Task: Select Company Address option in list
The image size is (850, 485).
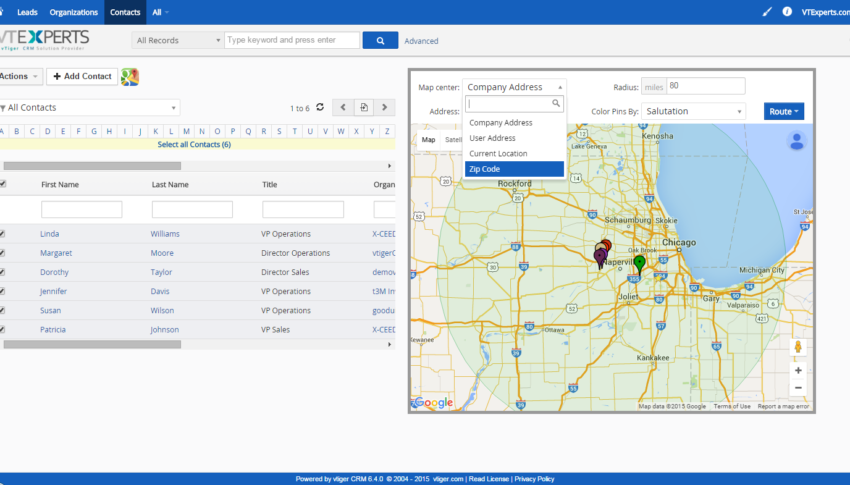Action: (x=514, y=123)
